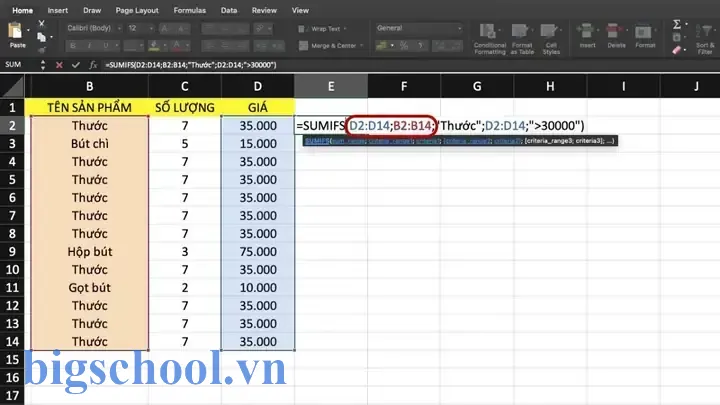Viewport: 720px width, 405px height.
Task: Open the Merge & Center dropdown arrow
Action: click(362, 45)
